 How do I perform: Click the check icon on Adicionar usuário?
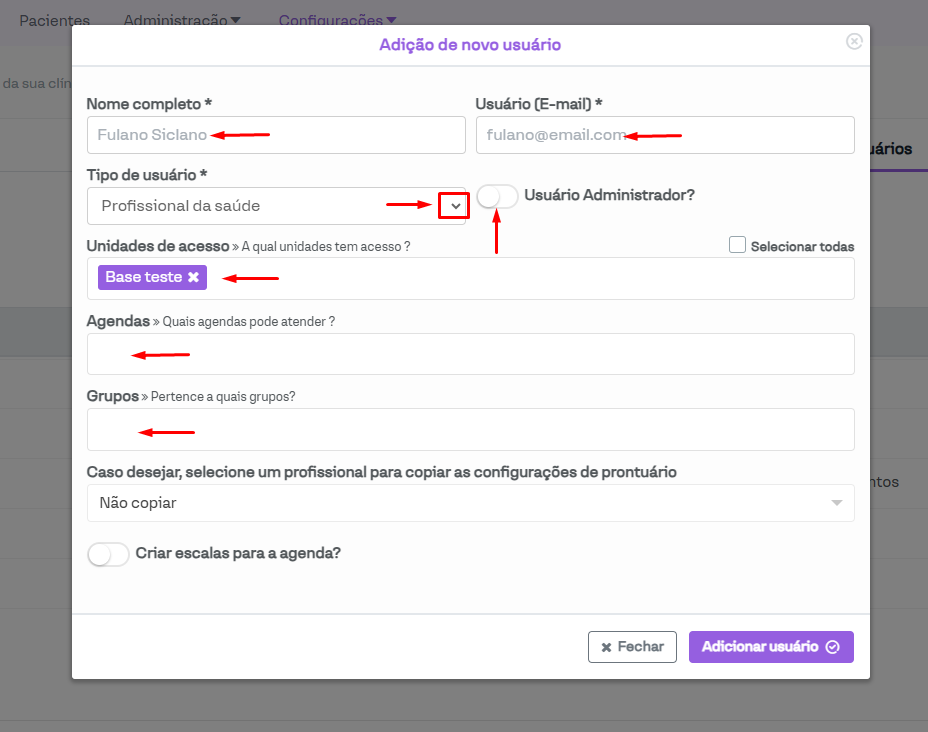pyautogui.click(x=833, y=647)
